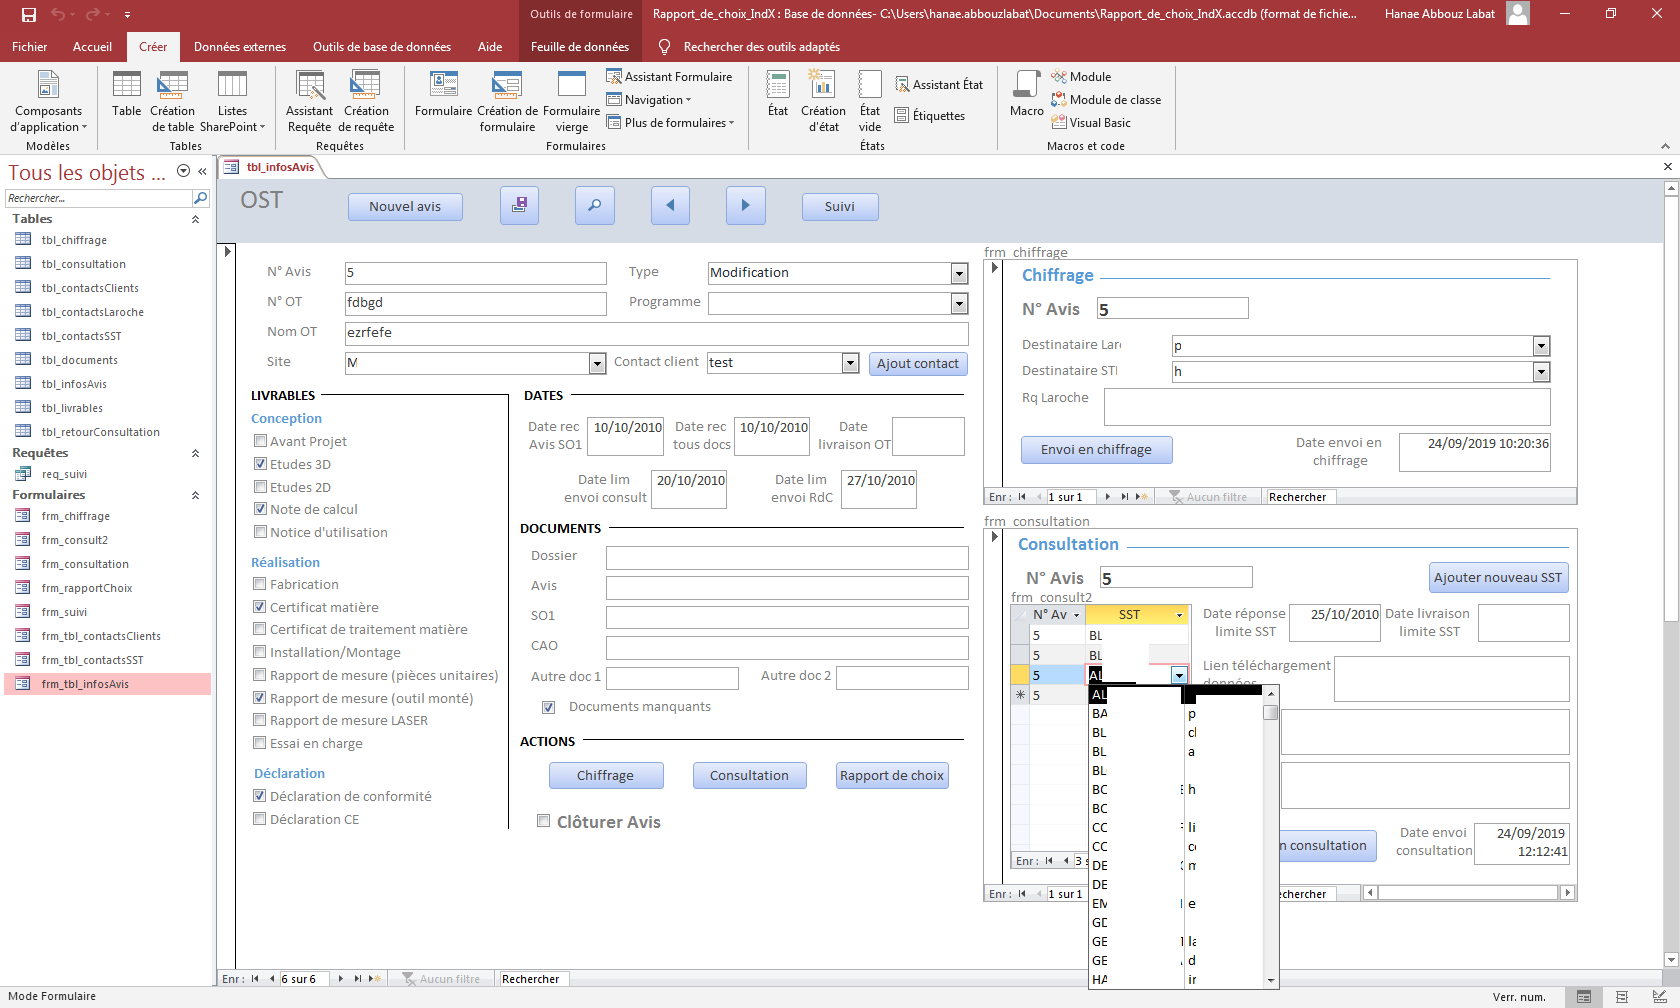Open Outils de base de données tab
Viewport: 1680px width, 1008px height.
382,47
